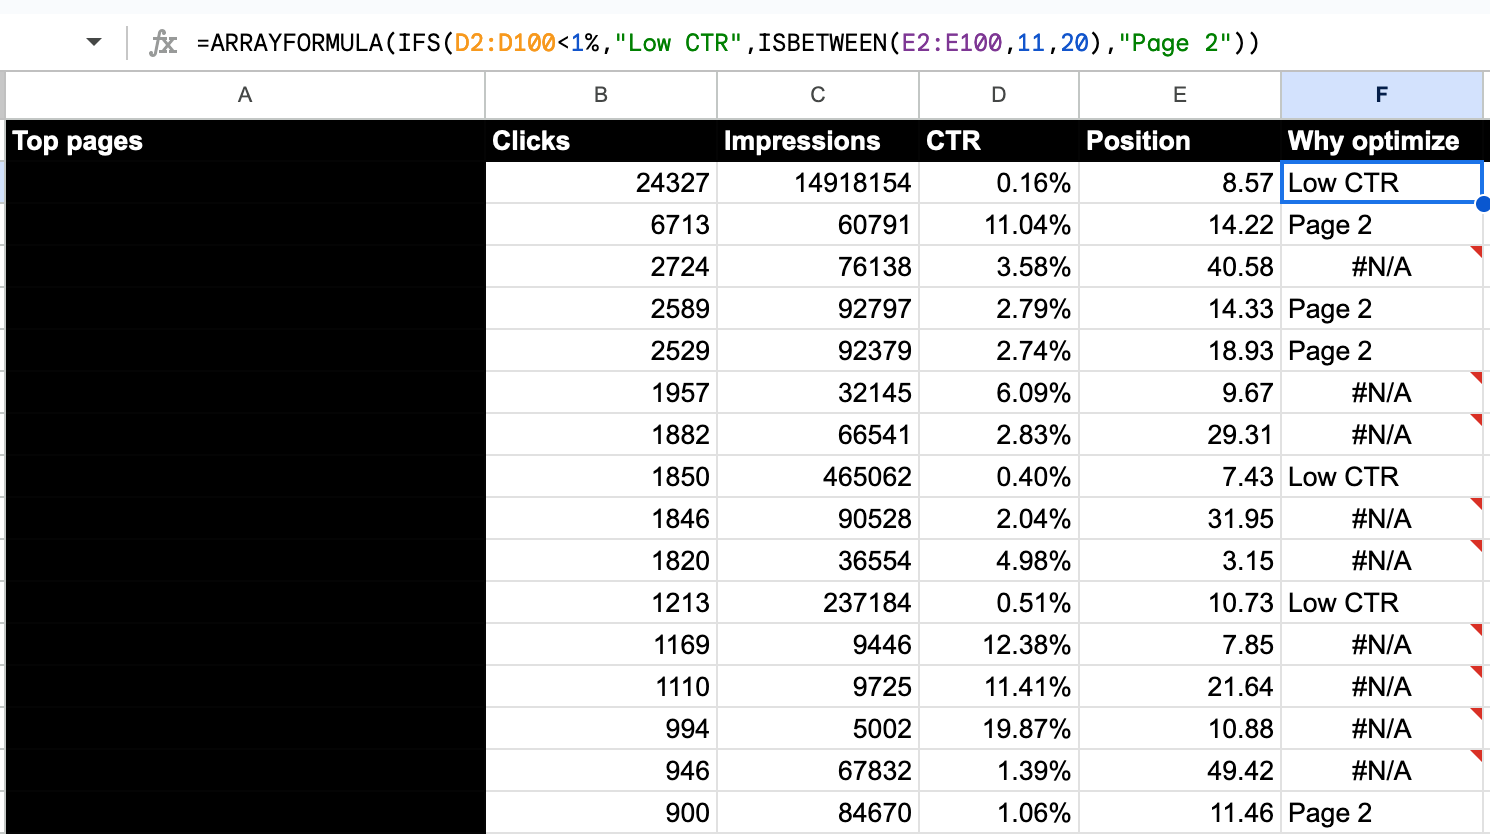Image resolution: width=1490 pixels, height=834 pixels.
Task: Select column A header labeled Top pages
Action: [x=244, y=94]
